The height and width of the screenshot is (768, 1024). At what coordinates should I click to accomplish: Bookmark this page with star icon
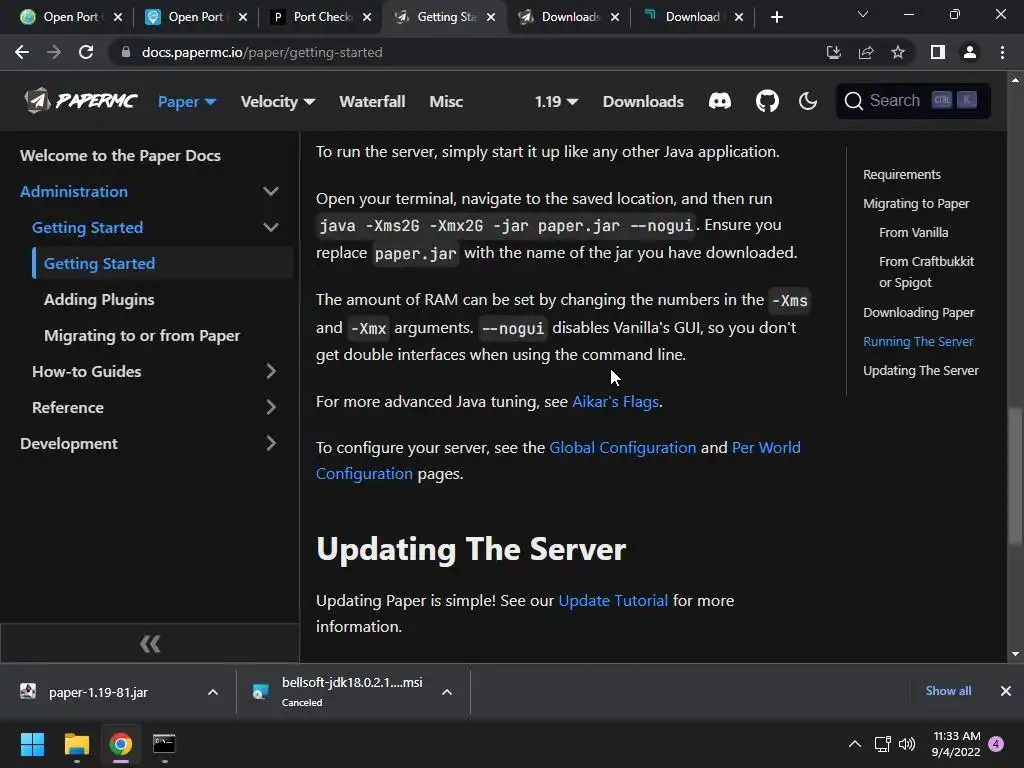[x=898, y=52]
